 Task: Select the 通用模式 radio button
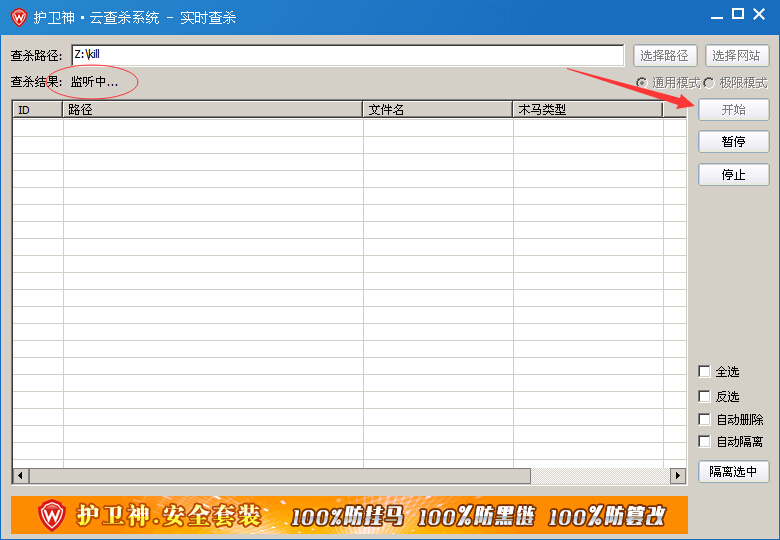(642, 83)
